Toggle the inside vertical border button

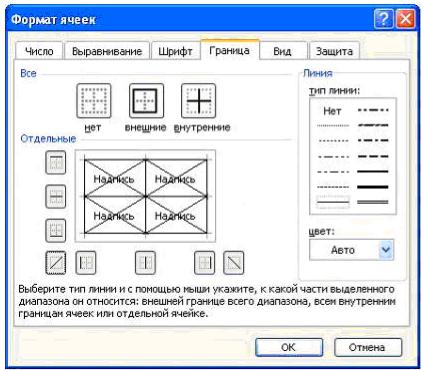click(x=145, y=263)
